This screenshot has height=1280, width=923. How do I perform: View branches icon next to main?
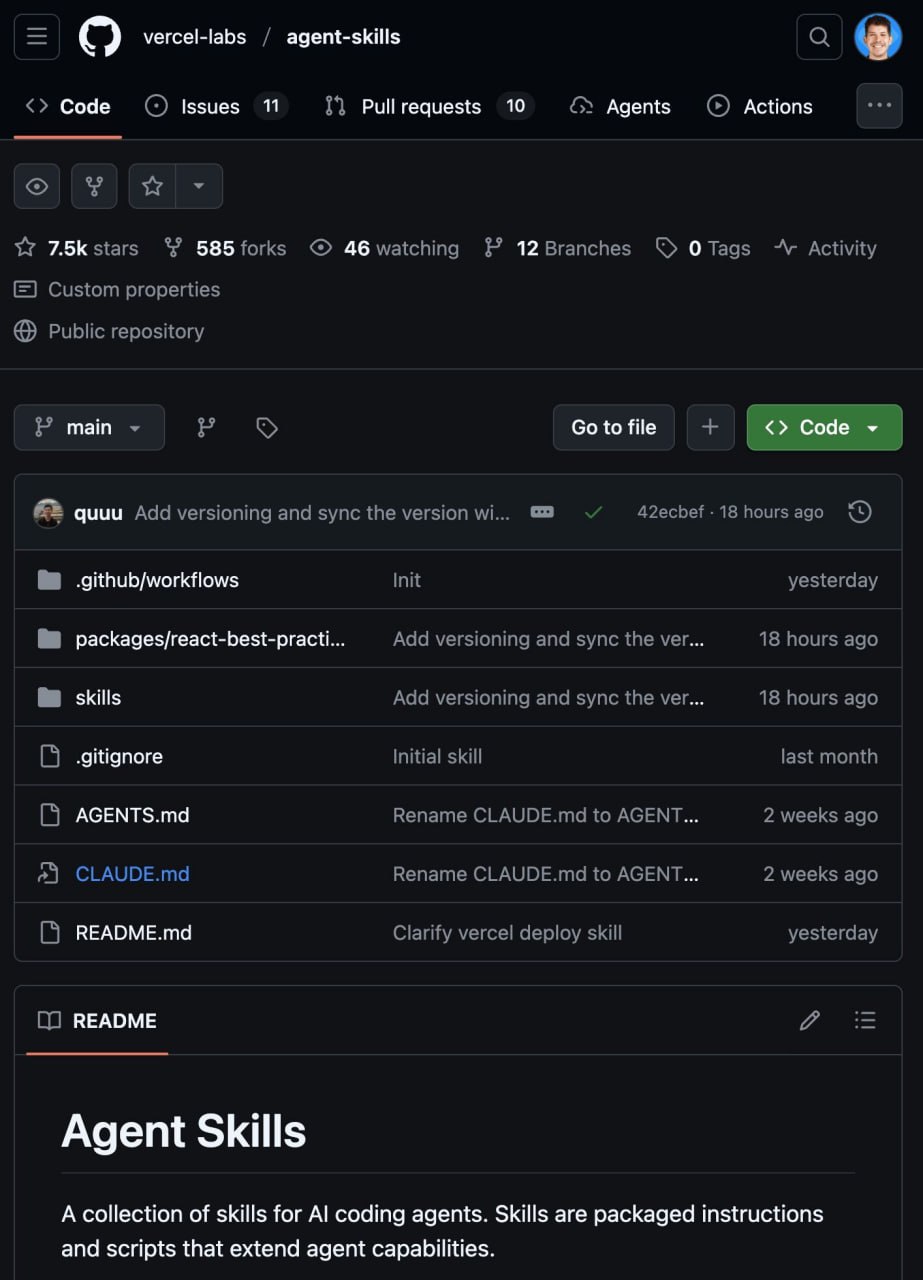pos(206,428)
